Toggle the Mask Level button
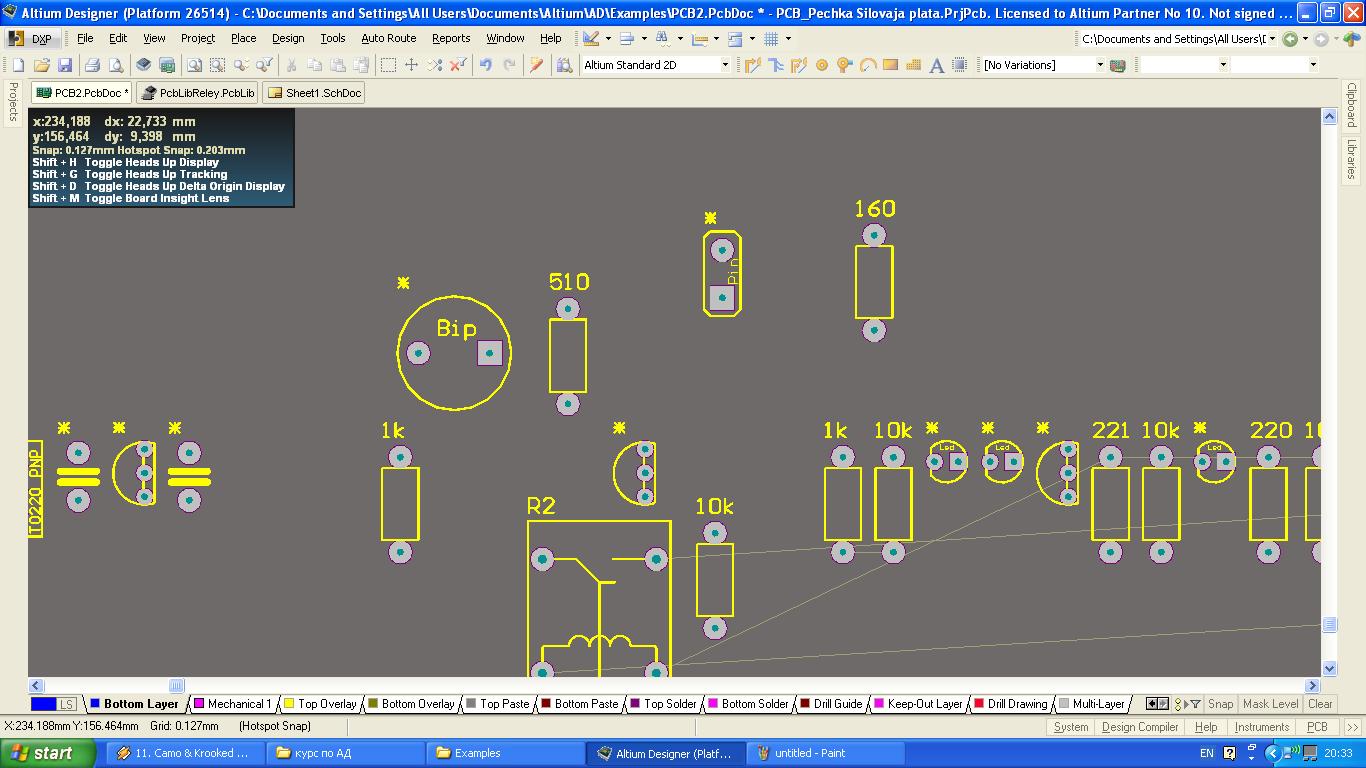The height and width of the screenshot is (768, 1366). click(x=1270, y=704)
